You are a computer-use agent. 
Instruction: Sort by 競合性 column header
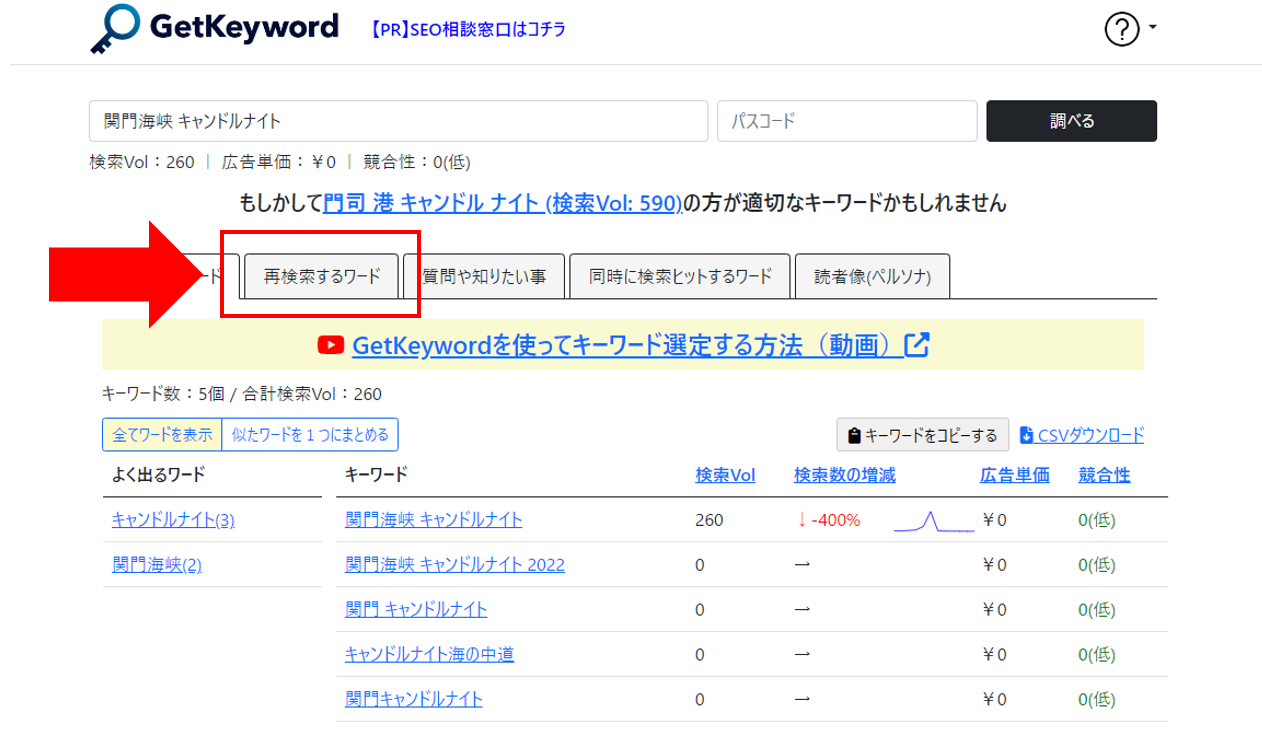click(x=1104, y=475)
